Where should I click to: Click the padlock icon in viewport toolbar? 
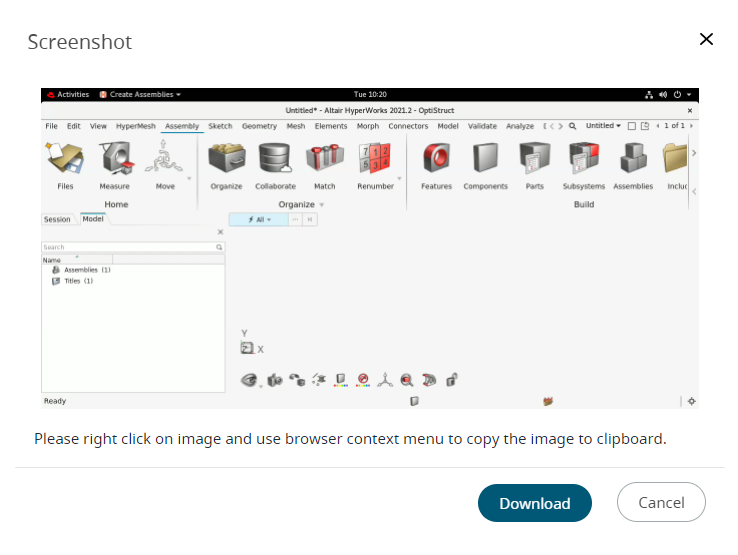click(x=451, y=380)
